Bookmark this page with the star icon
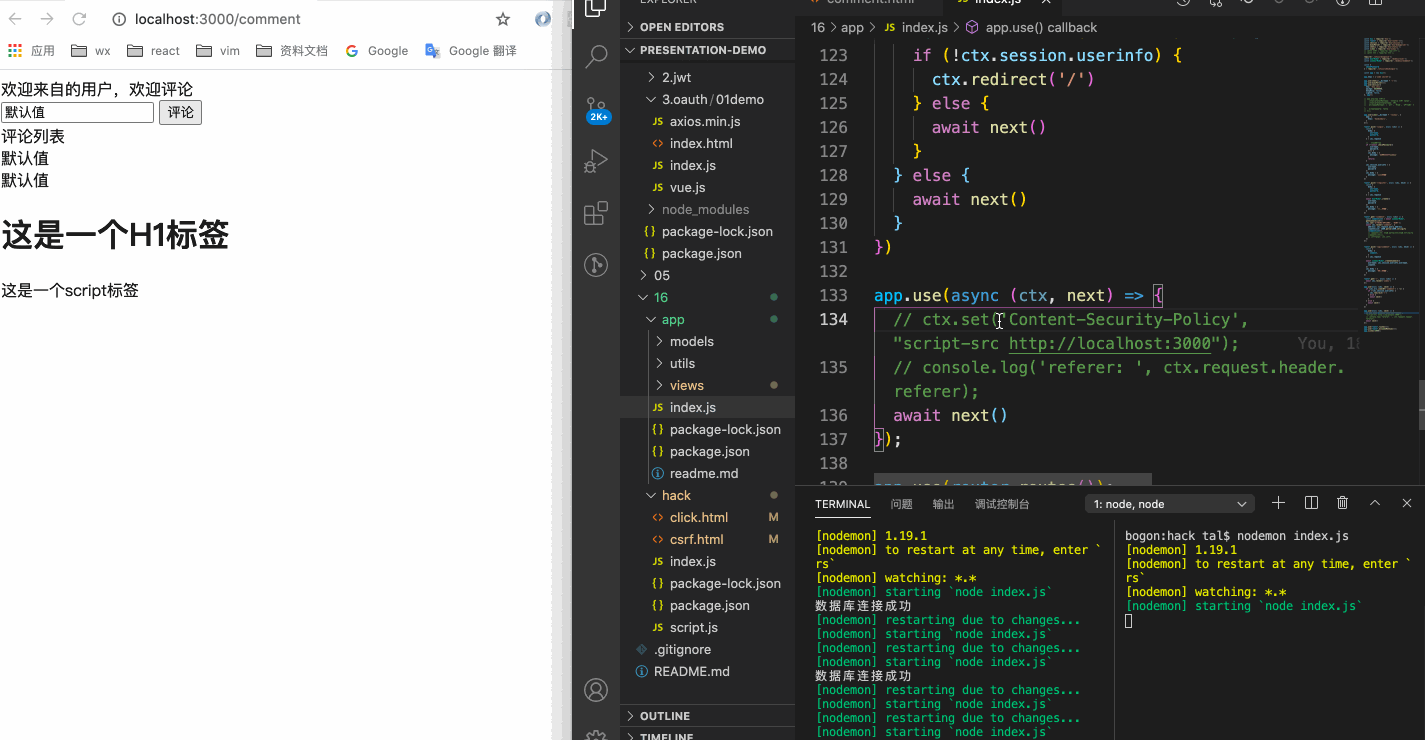 (x=503, y=19)
